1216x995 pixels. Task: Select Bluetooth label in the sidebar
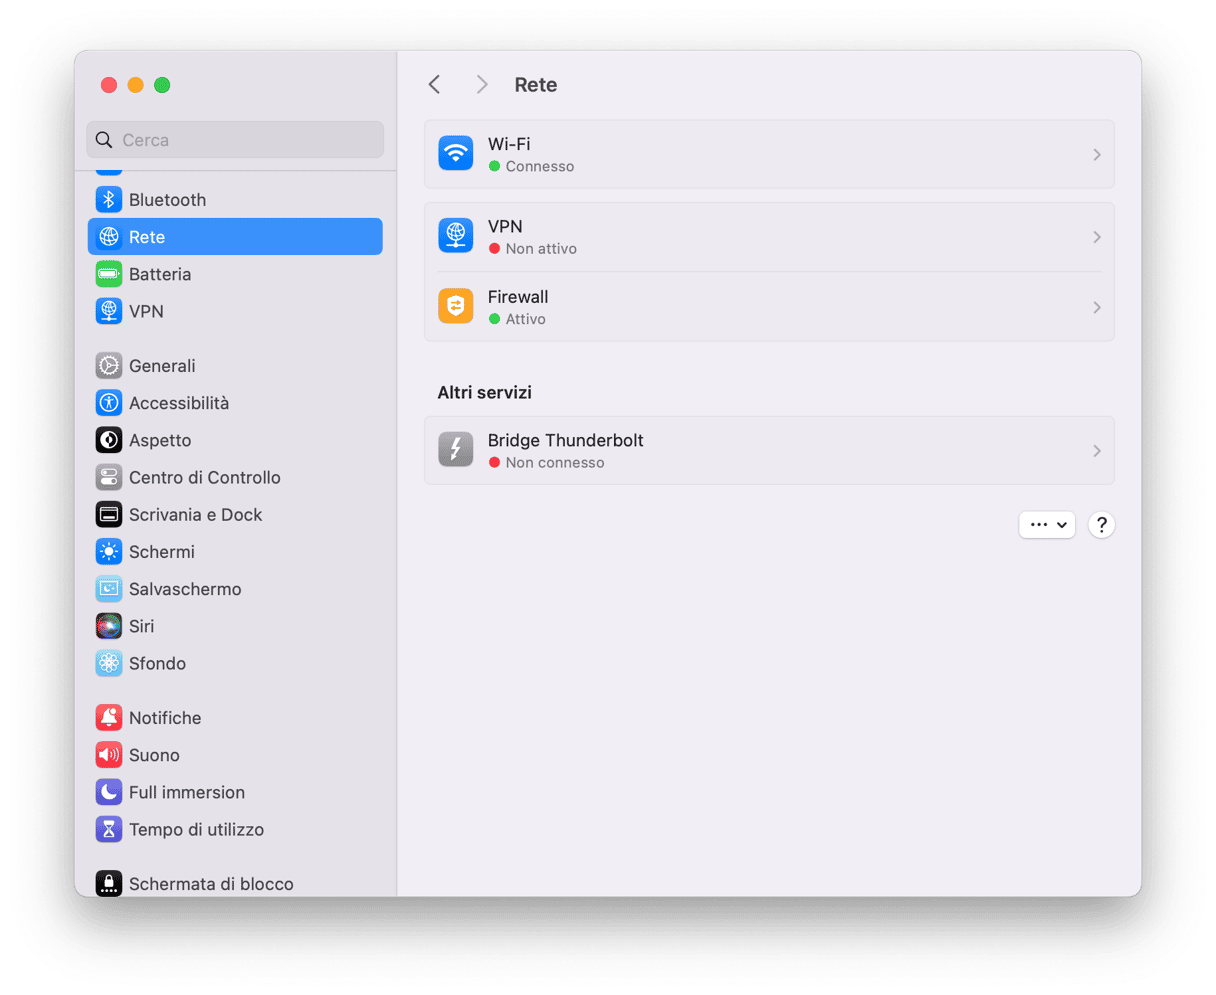[167, 200]
